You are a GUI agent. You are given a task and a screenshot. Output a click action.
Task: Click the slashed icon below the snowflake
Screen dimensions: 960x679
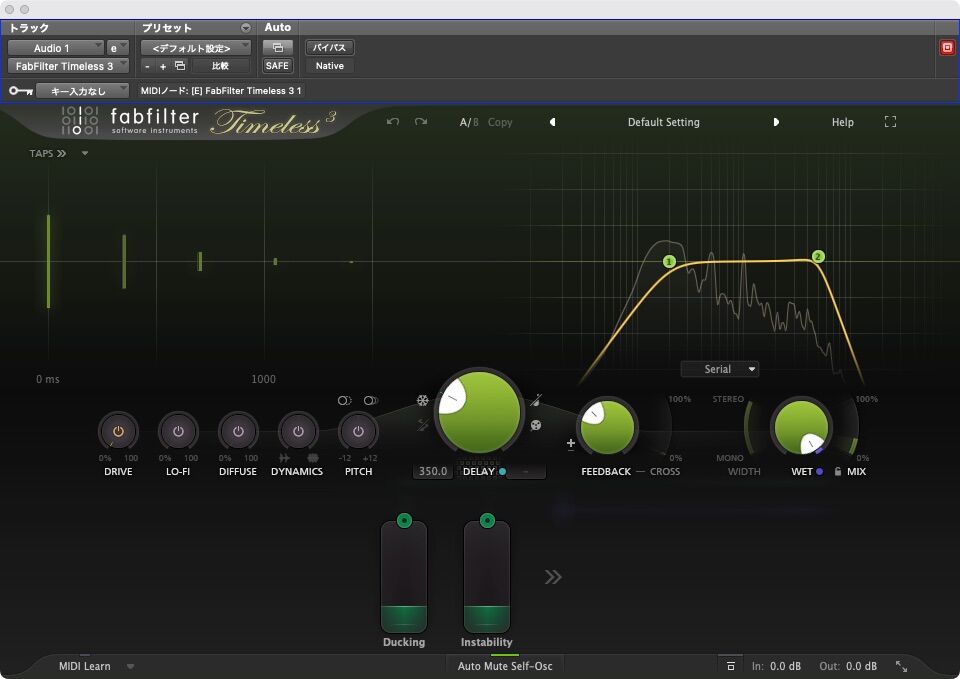pyautogui.click(x=422, y=424)
